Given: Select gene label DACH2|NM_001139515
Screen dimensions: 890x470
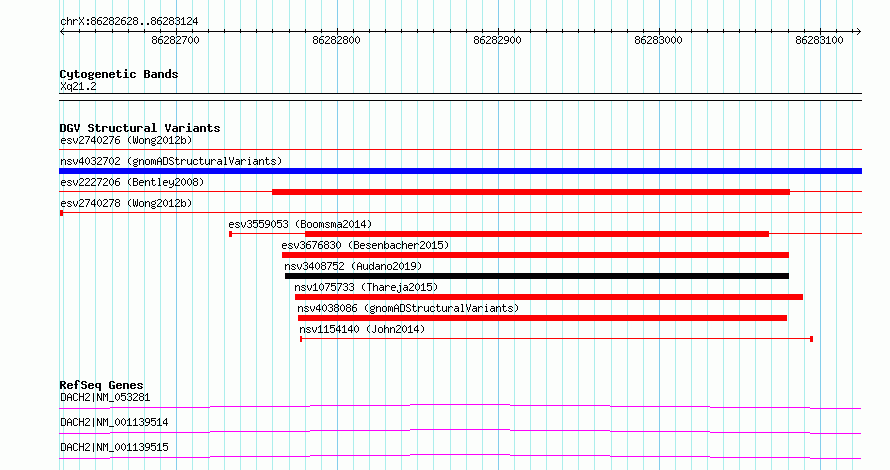Looking at the screenshot, I should [114, 447].
